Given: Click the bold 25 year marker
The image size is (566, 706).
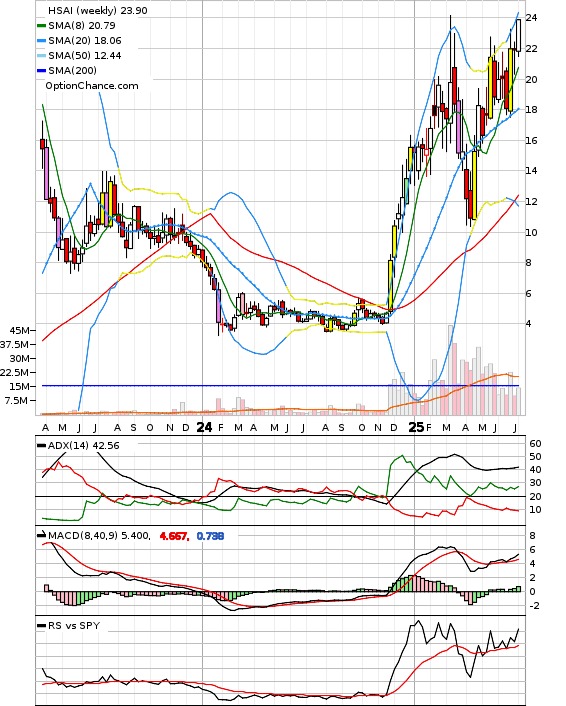Looking at the screenshot, I should click(416, 427).
